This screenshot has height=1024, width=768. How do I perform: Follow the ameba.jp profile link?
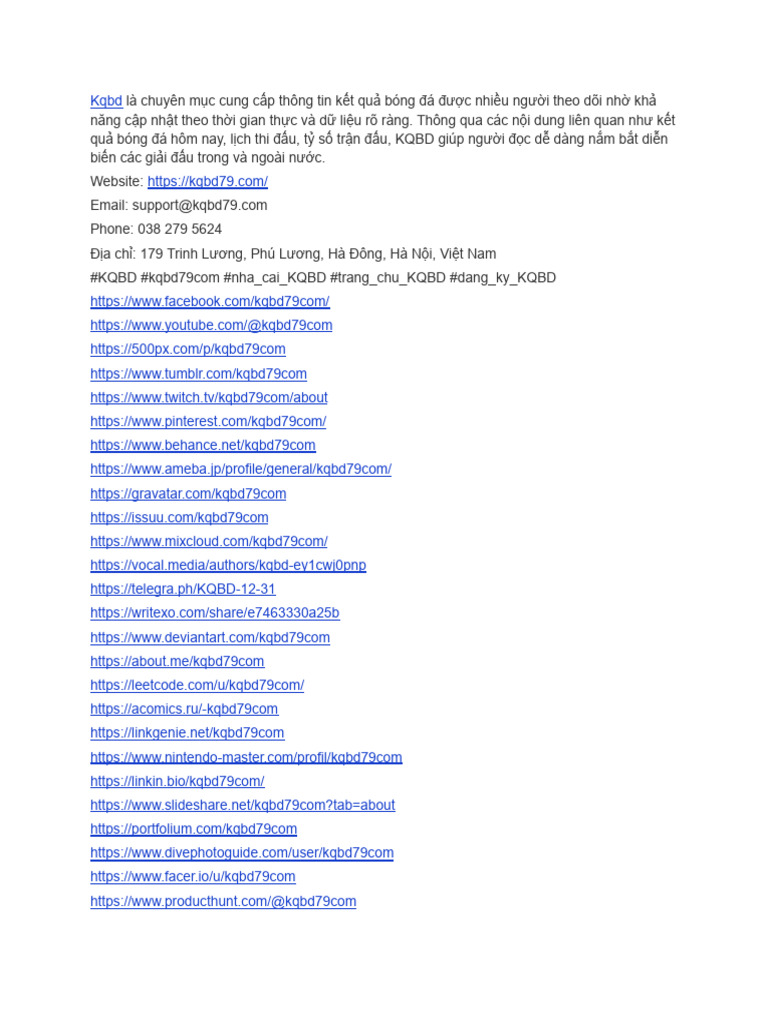coord(241,470)
